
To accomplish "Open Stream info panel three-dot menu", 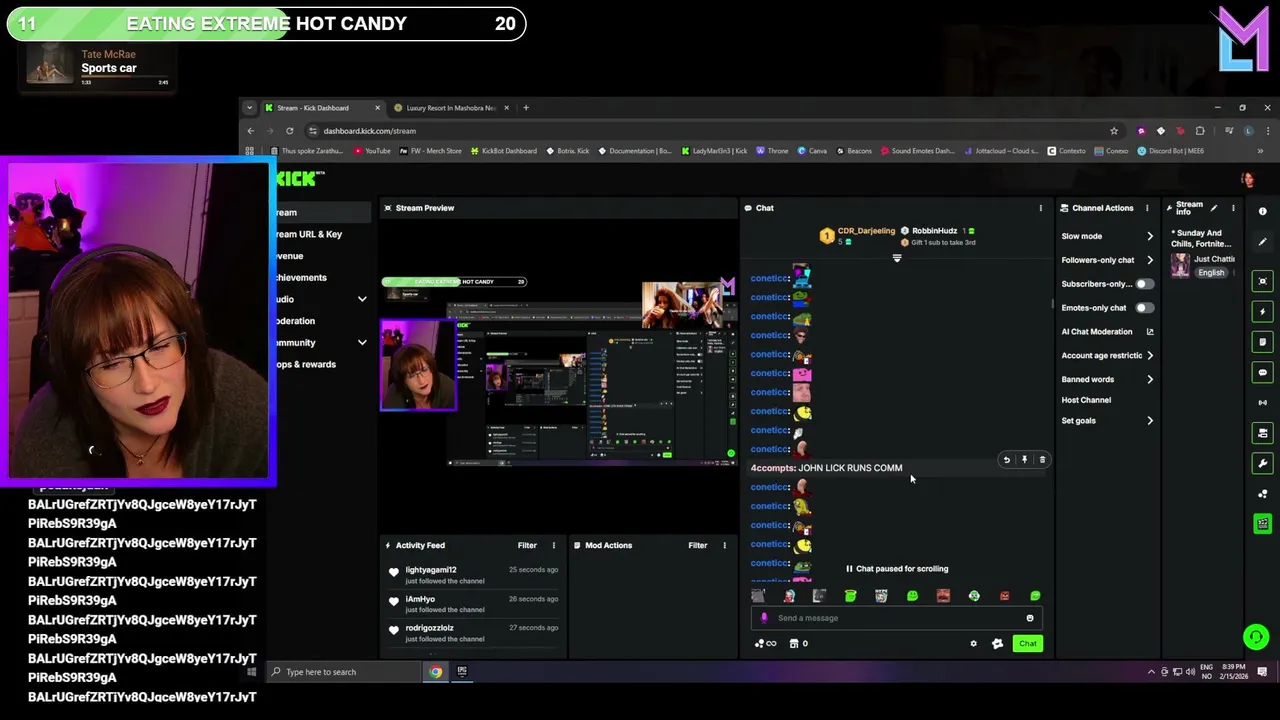I will point(1233,208).
